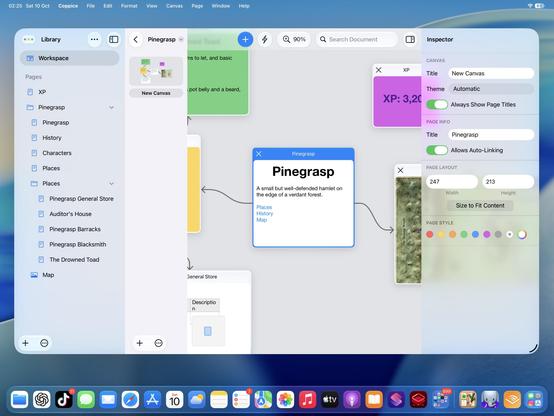554x416 pixels.
Task: Open Photos from the dock
Action: (285, 400)
